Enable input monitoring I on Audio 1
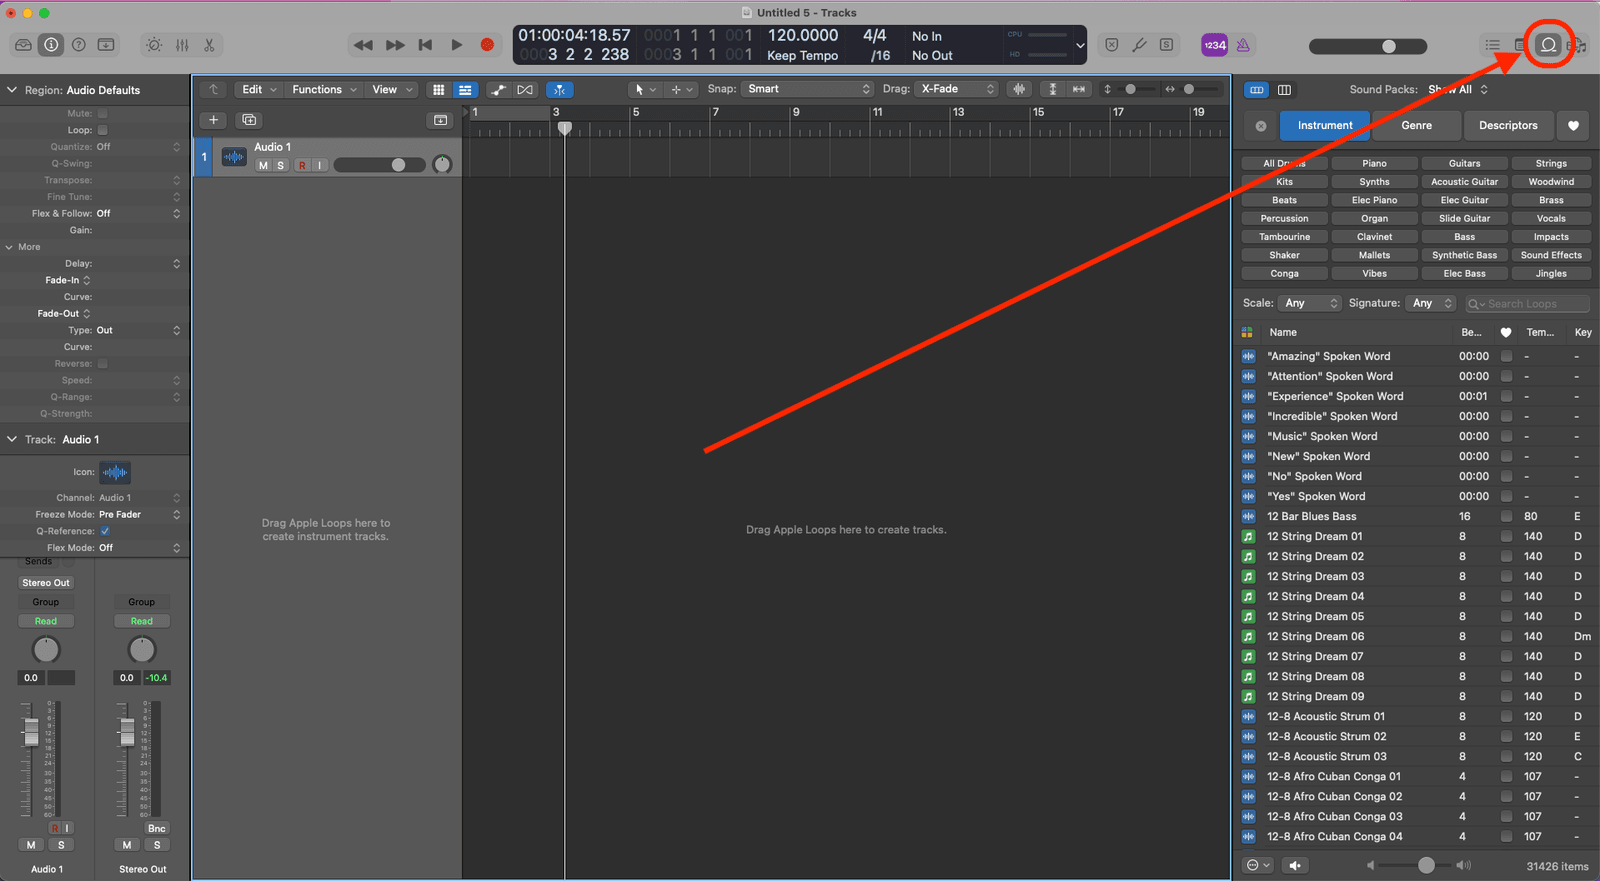 tap(320, 165)
